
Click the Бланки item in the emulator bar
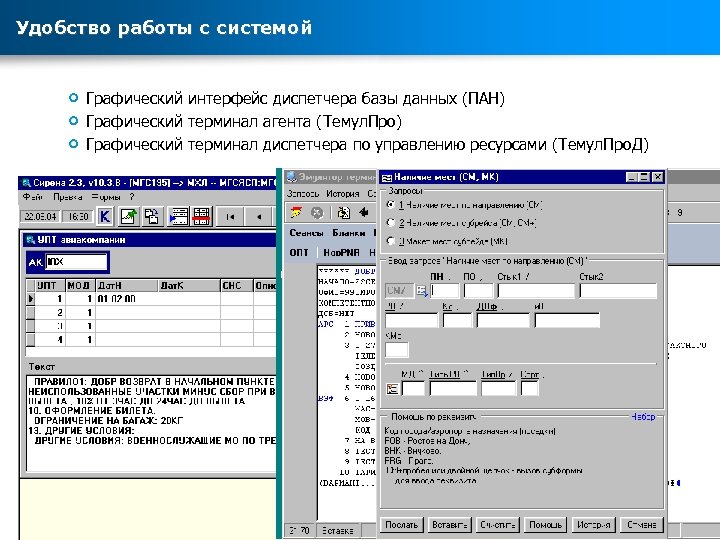coord(349,233)
